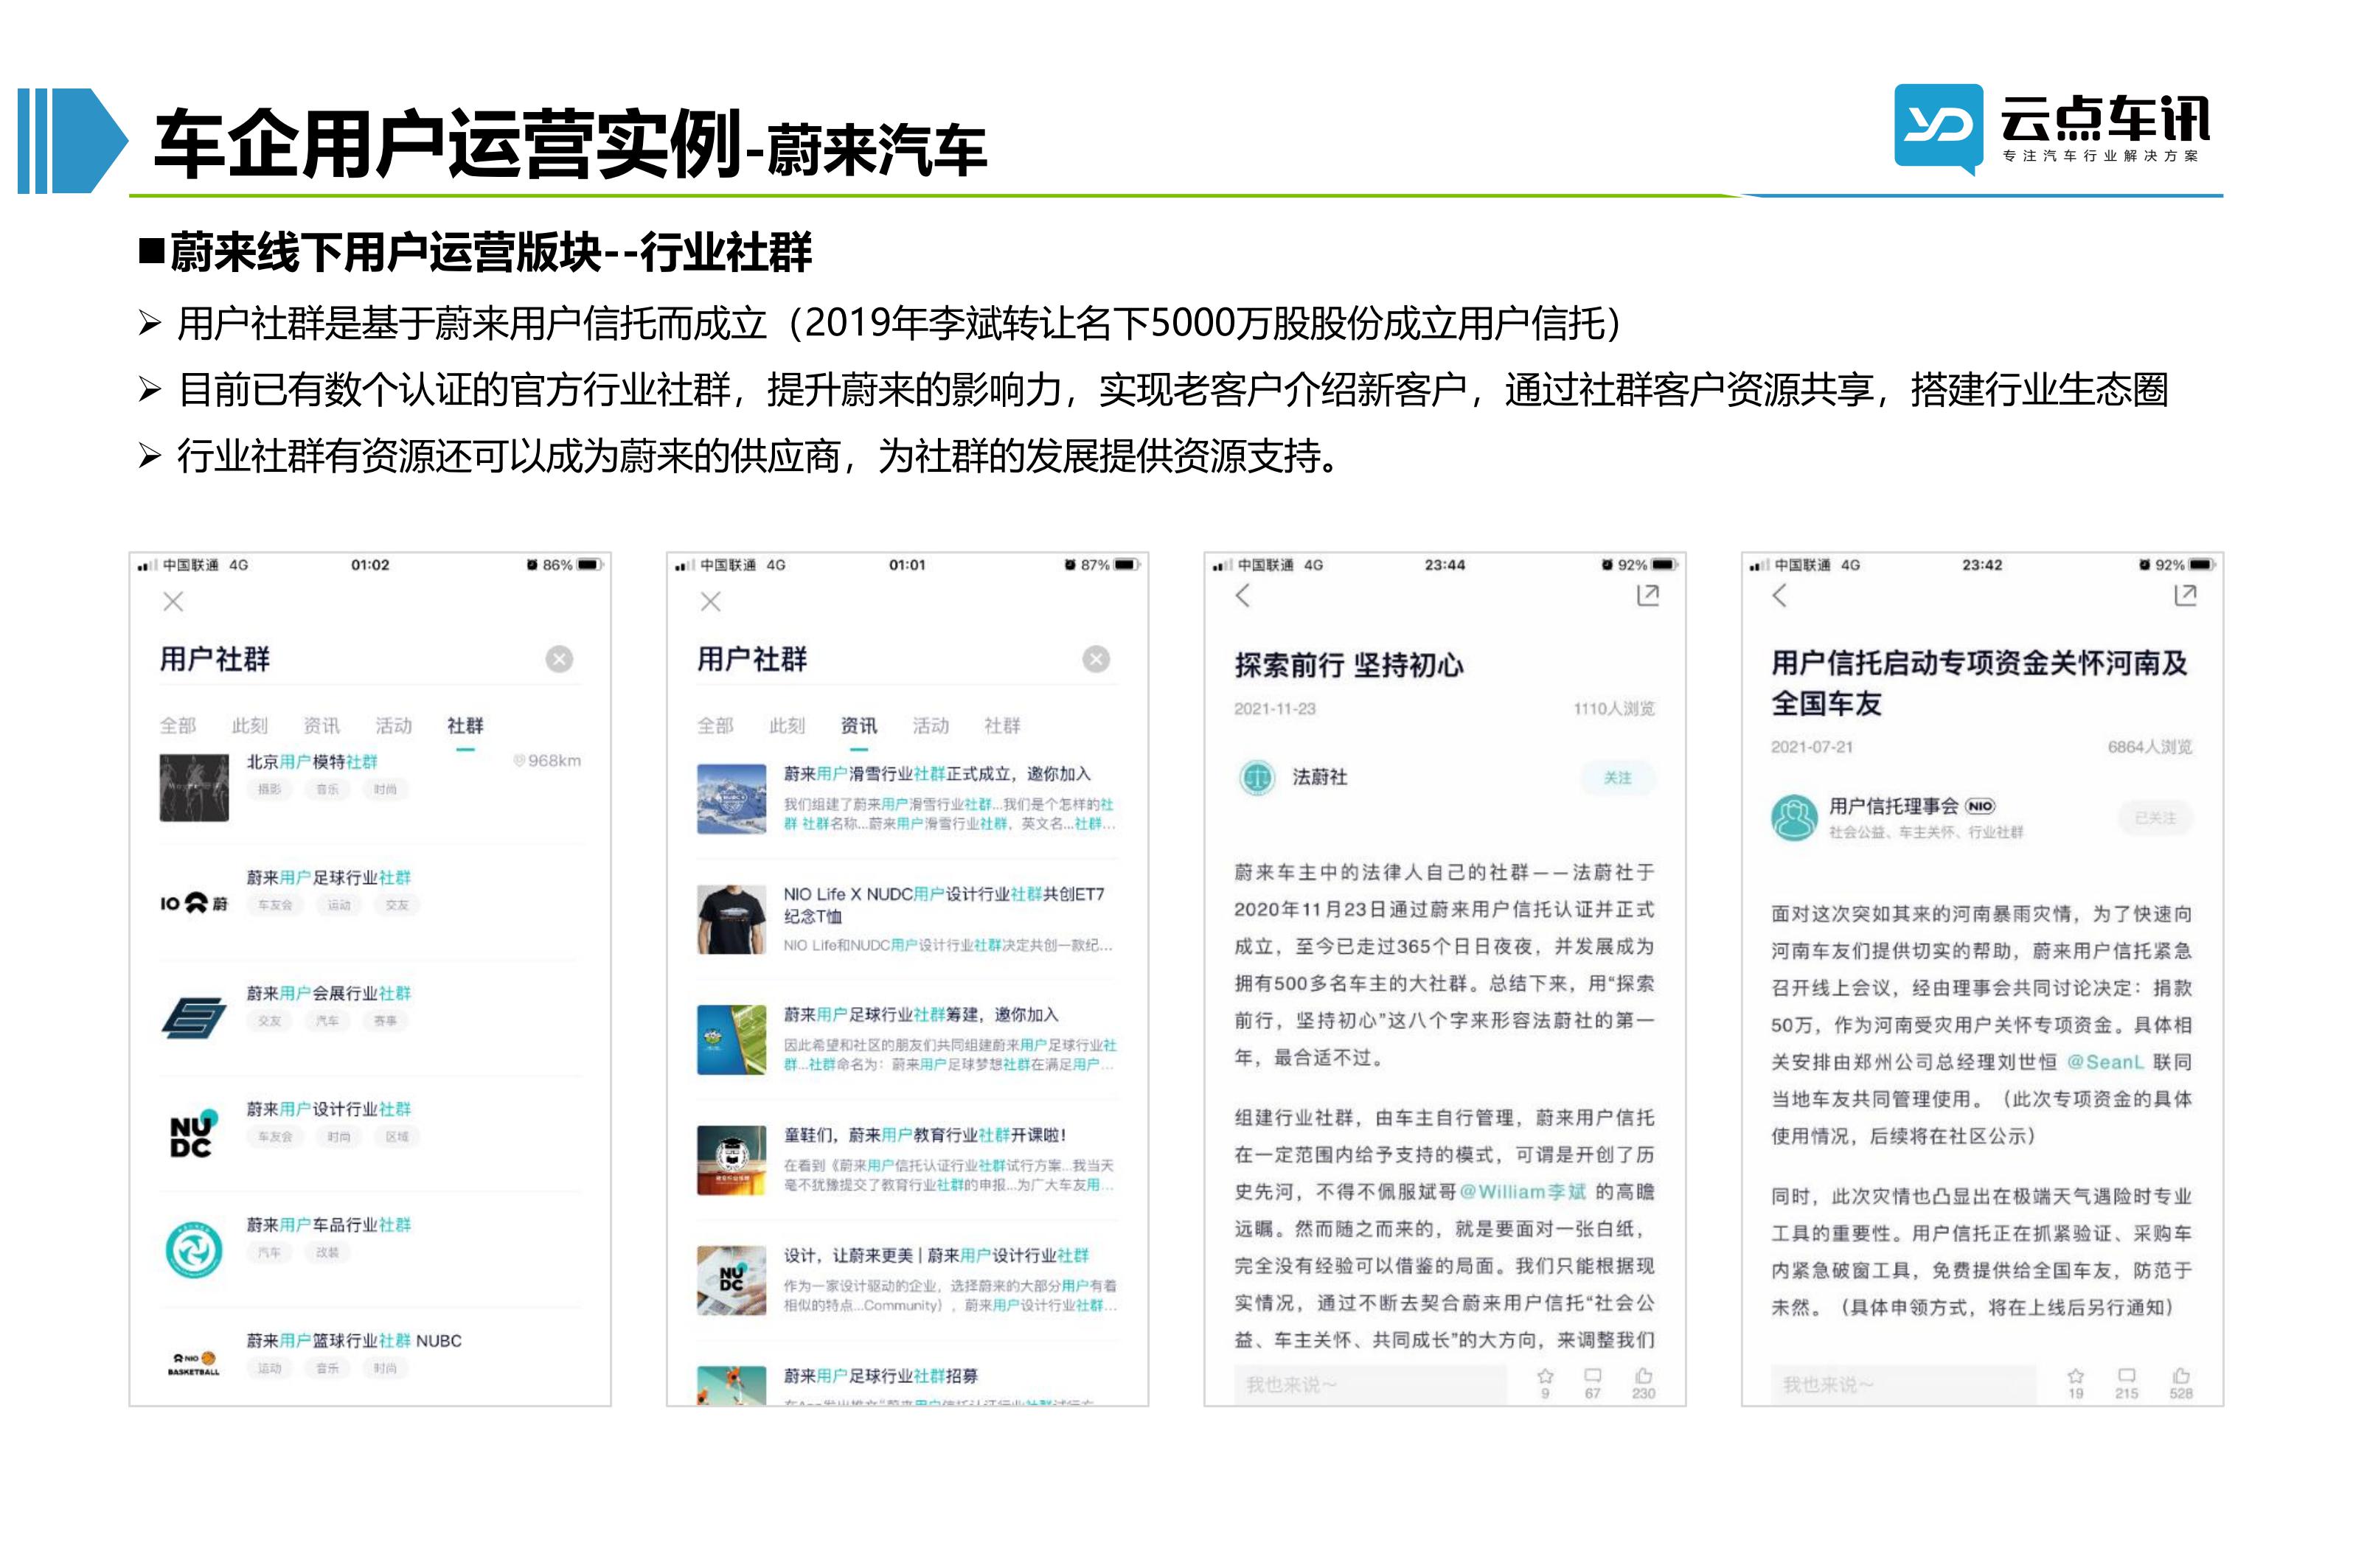Click 6864人浏览 view count
The height and width of the screenshot is (1568, 2353).
(2149, 747)
